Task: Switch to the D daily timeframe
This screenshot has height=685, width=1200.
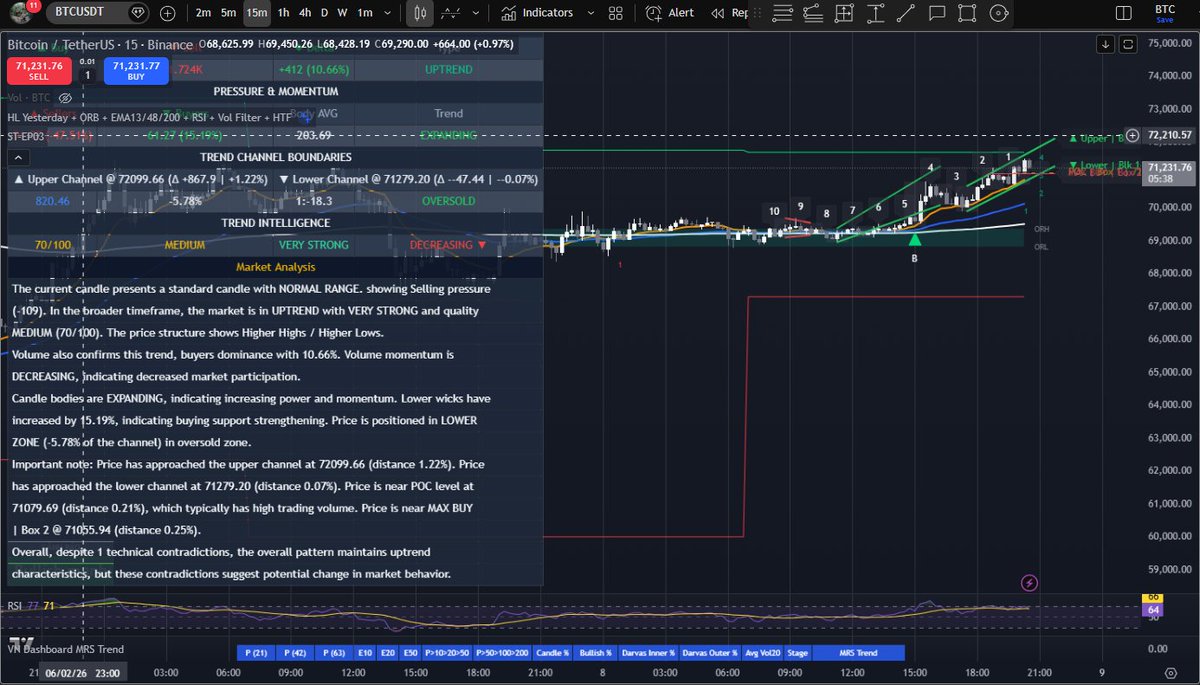Action: point(325,13)
